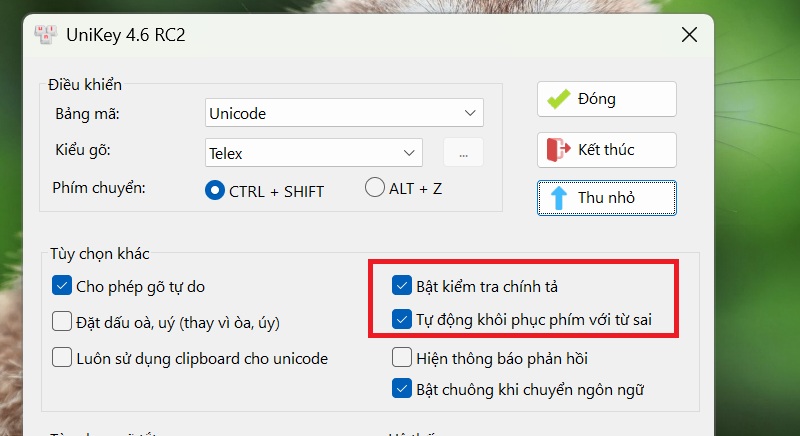Select the CTRL + SHIFT radio button
Screen dimensions: 800x436
[214, 190]
